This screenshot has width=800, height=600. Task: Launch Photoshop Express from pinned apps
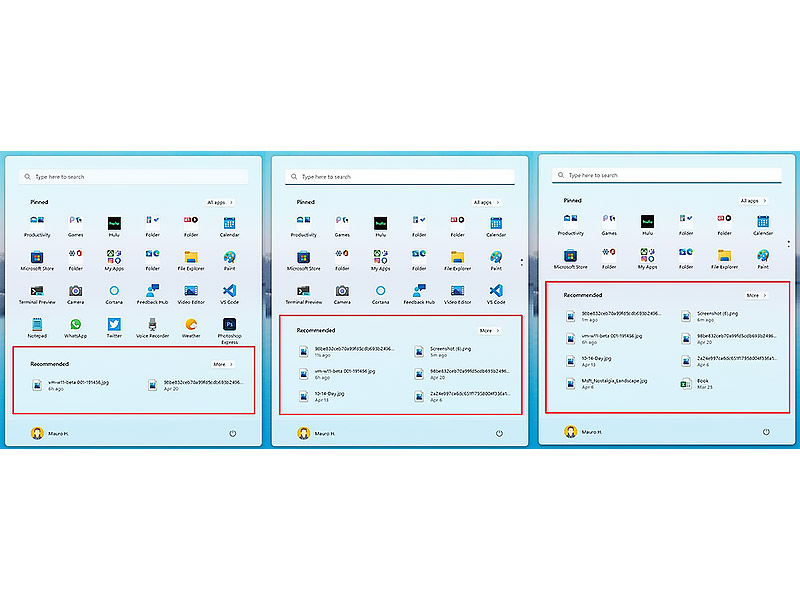229,325
